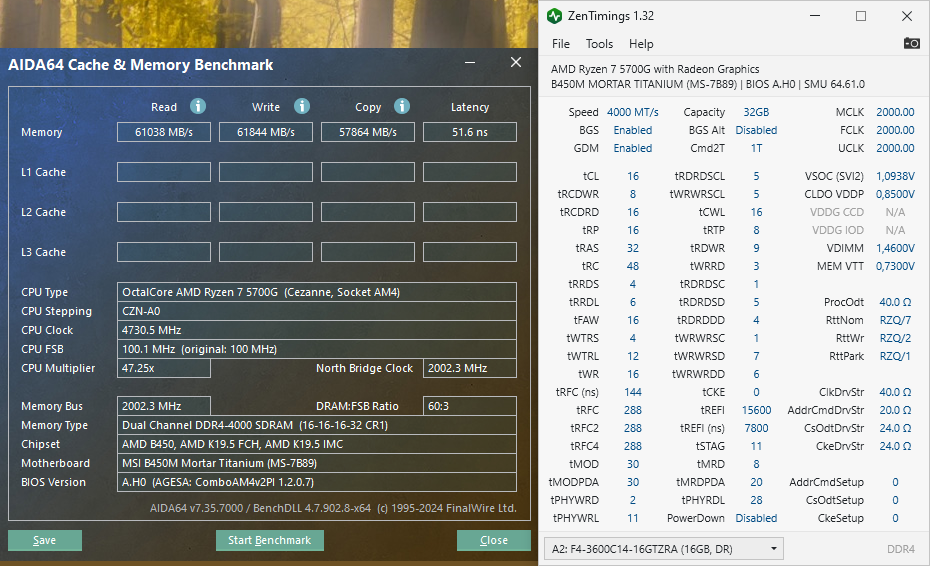930x566 pixels.
Task: Click the Cmd2T 1T value
Action: [756, 148]
